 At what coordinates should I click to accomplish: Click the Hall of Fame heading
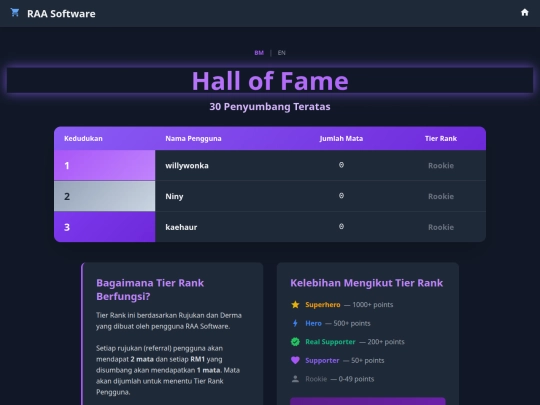tap(270, 81)
